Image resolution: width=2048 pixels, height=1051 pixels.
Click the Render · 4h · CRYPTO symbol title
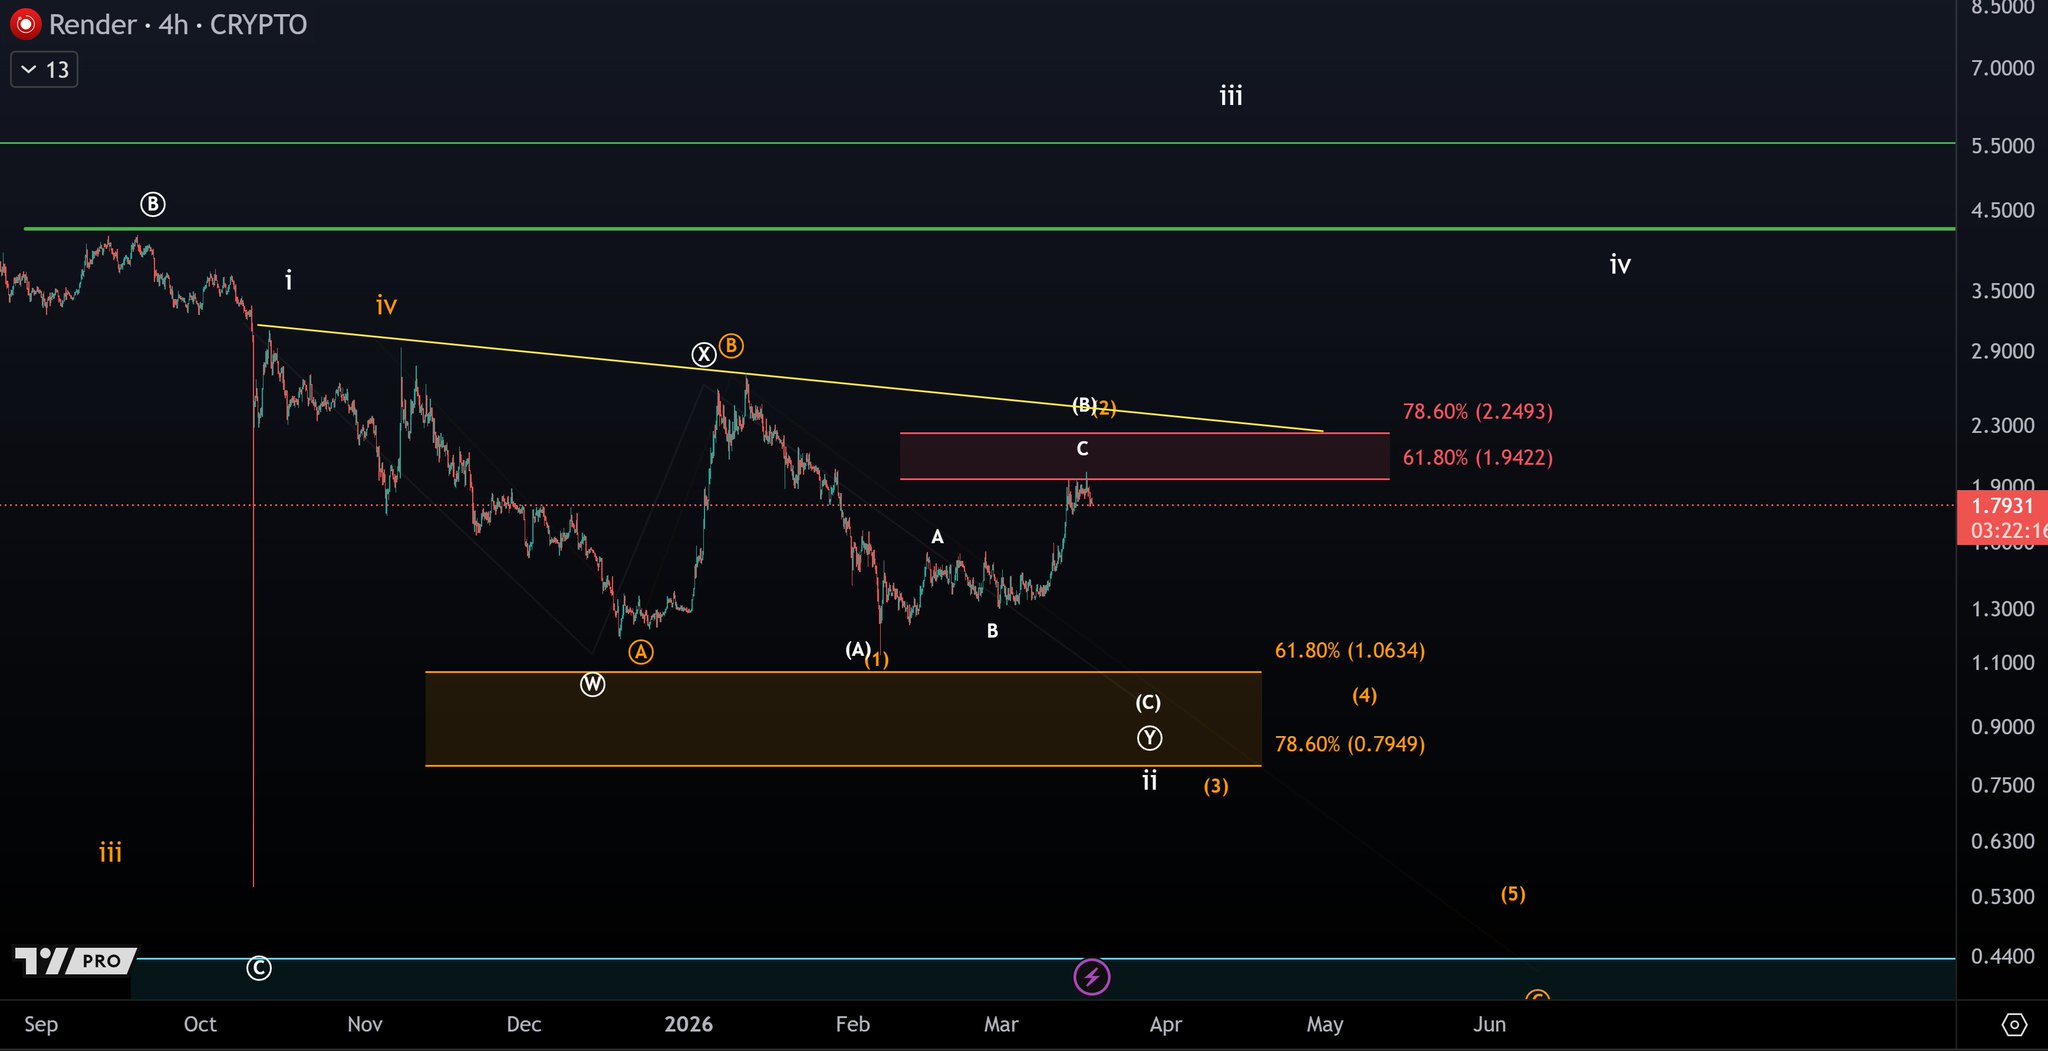178,24
